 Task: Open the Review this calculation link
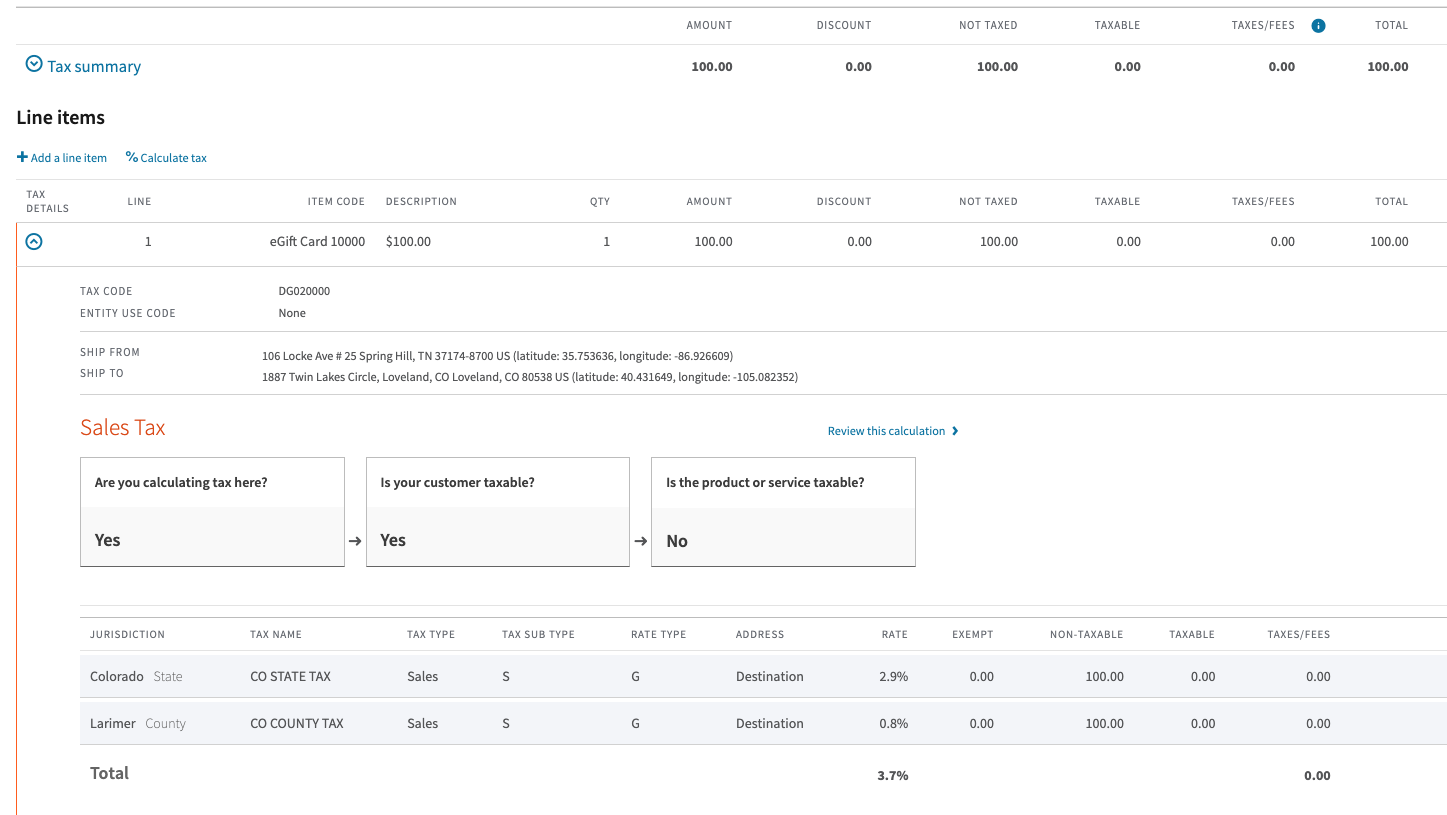click(886, 431)
